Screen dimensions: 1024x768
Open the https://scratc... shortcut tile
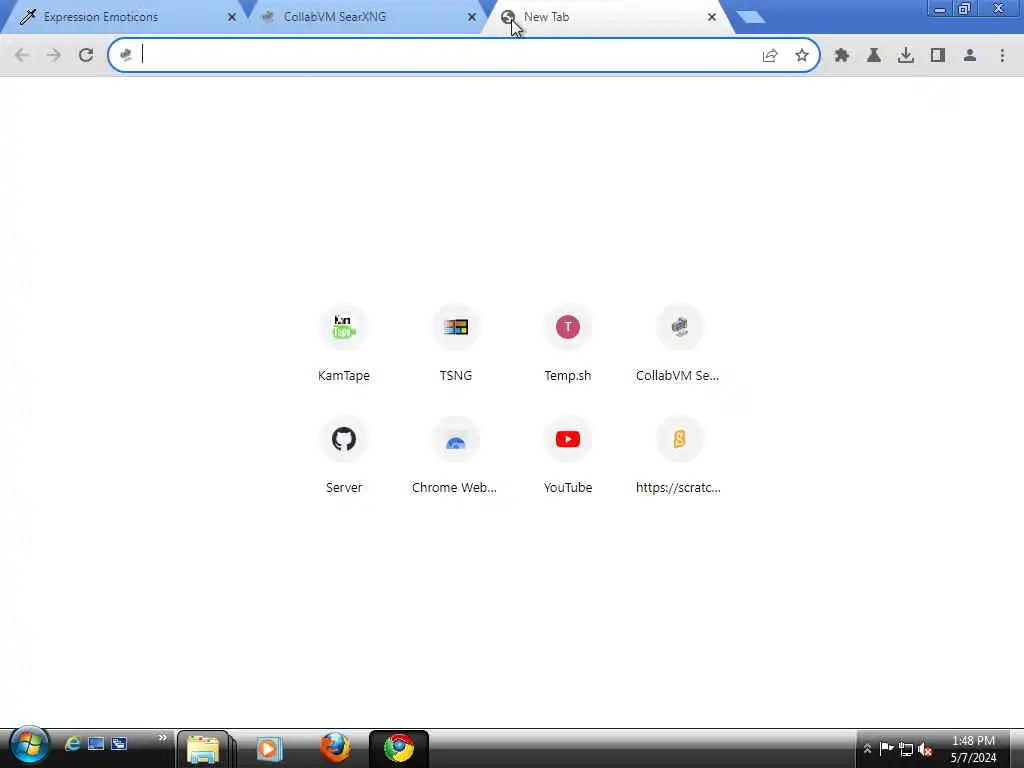click(679, 457)
